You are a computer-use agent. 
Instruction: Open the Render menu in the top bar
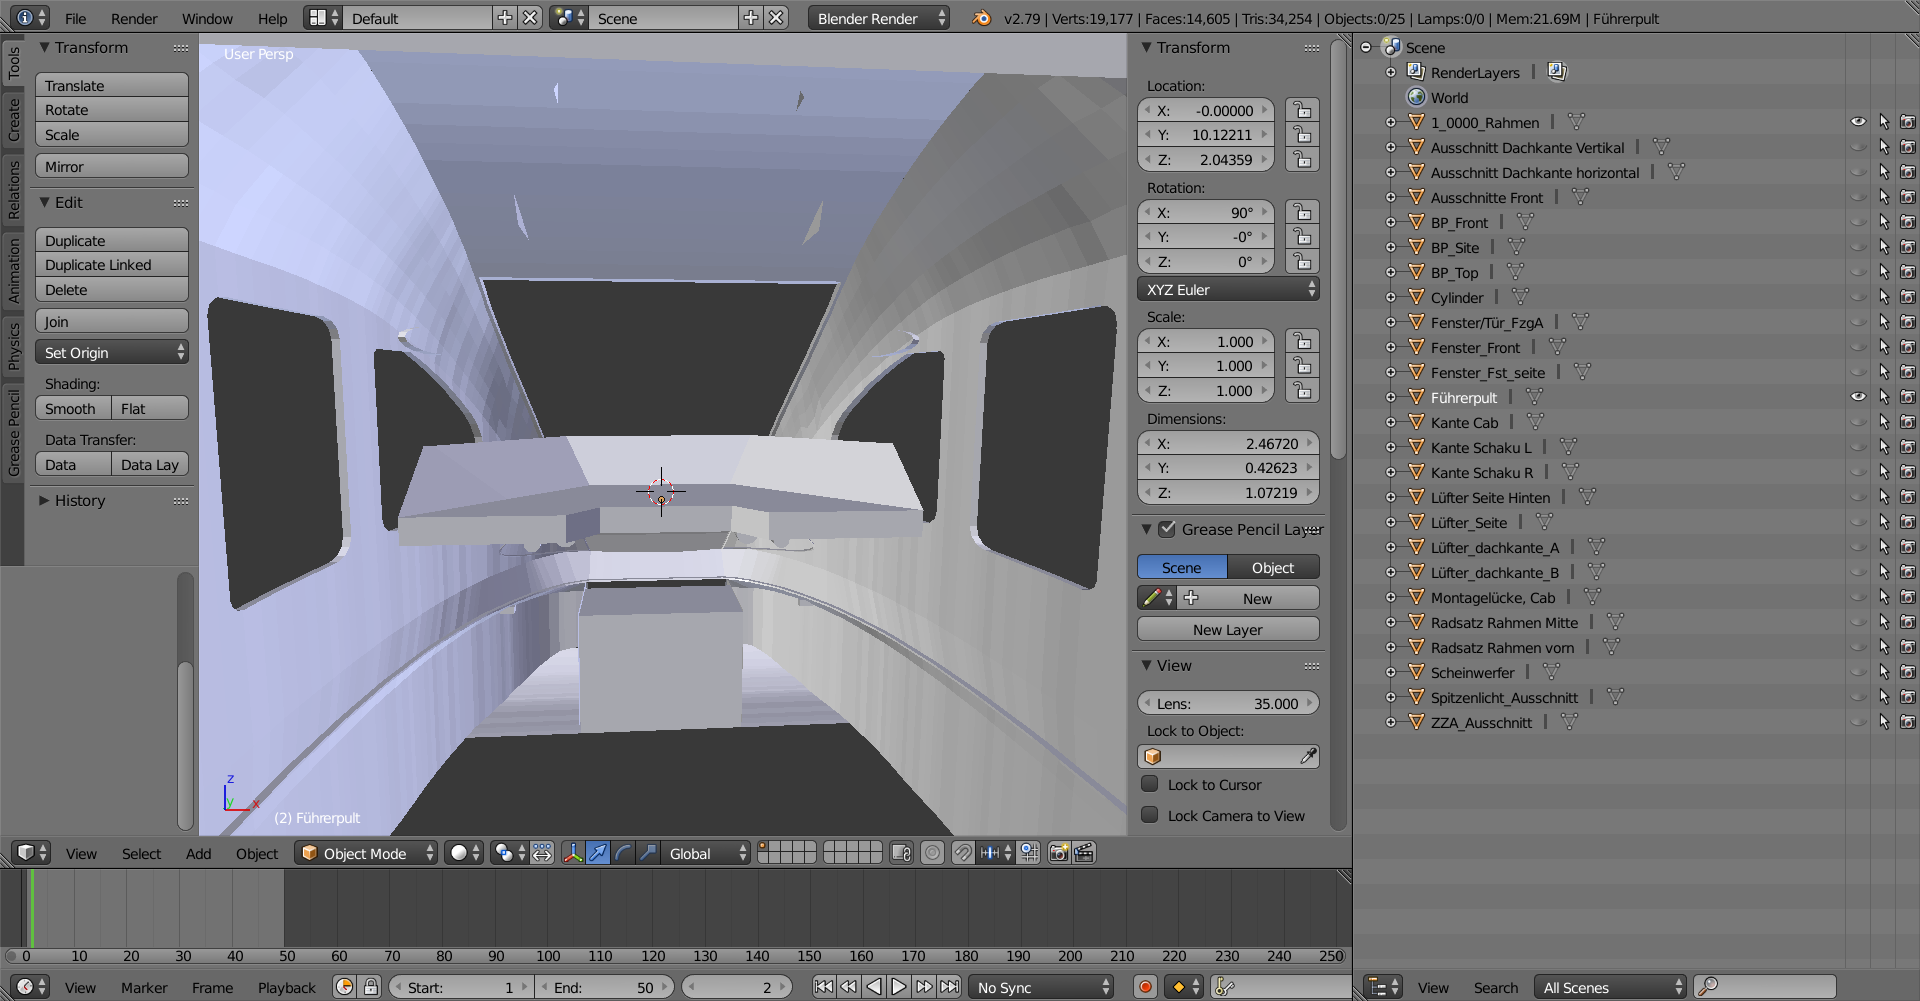click(134, 18)
